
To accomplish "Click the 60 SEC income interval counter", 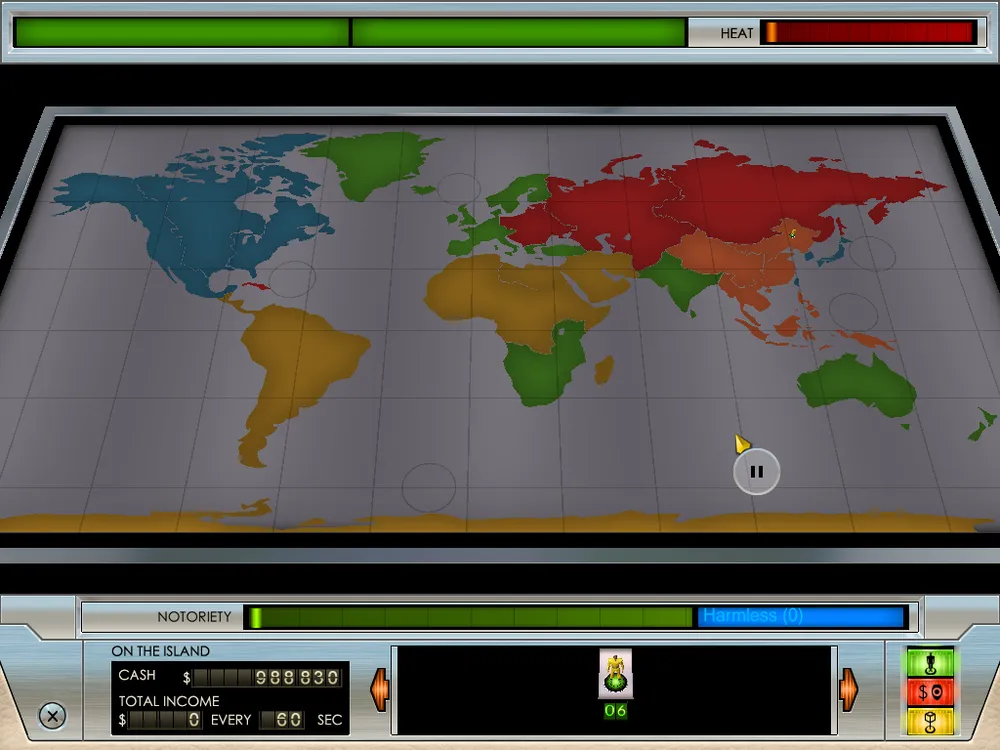I will [282, 720].
